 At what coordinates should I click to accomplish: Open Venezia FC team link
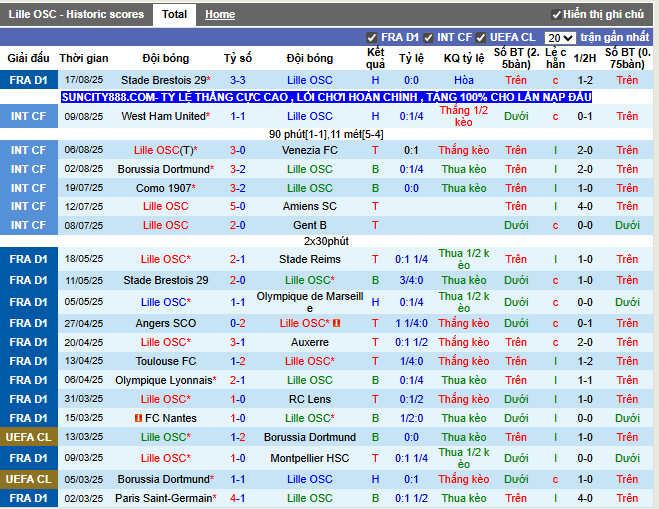coord(310,150)
